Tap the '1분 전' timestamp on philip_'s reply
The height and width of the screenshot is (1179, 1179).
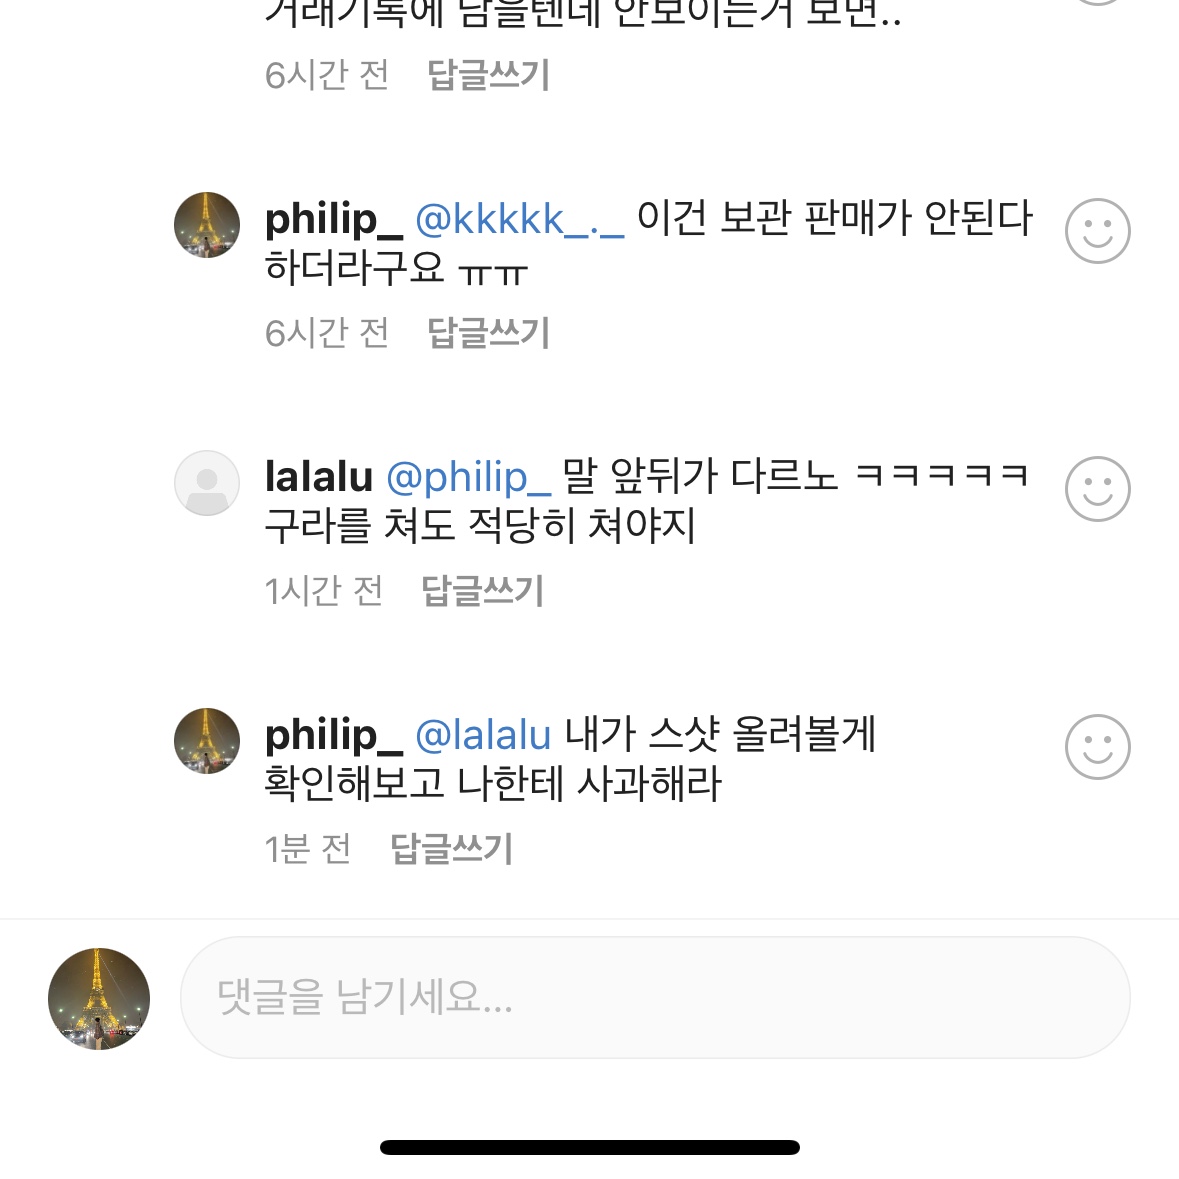coord(308,849)
